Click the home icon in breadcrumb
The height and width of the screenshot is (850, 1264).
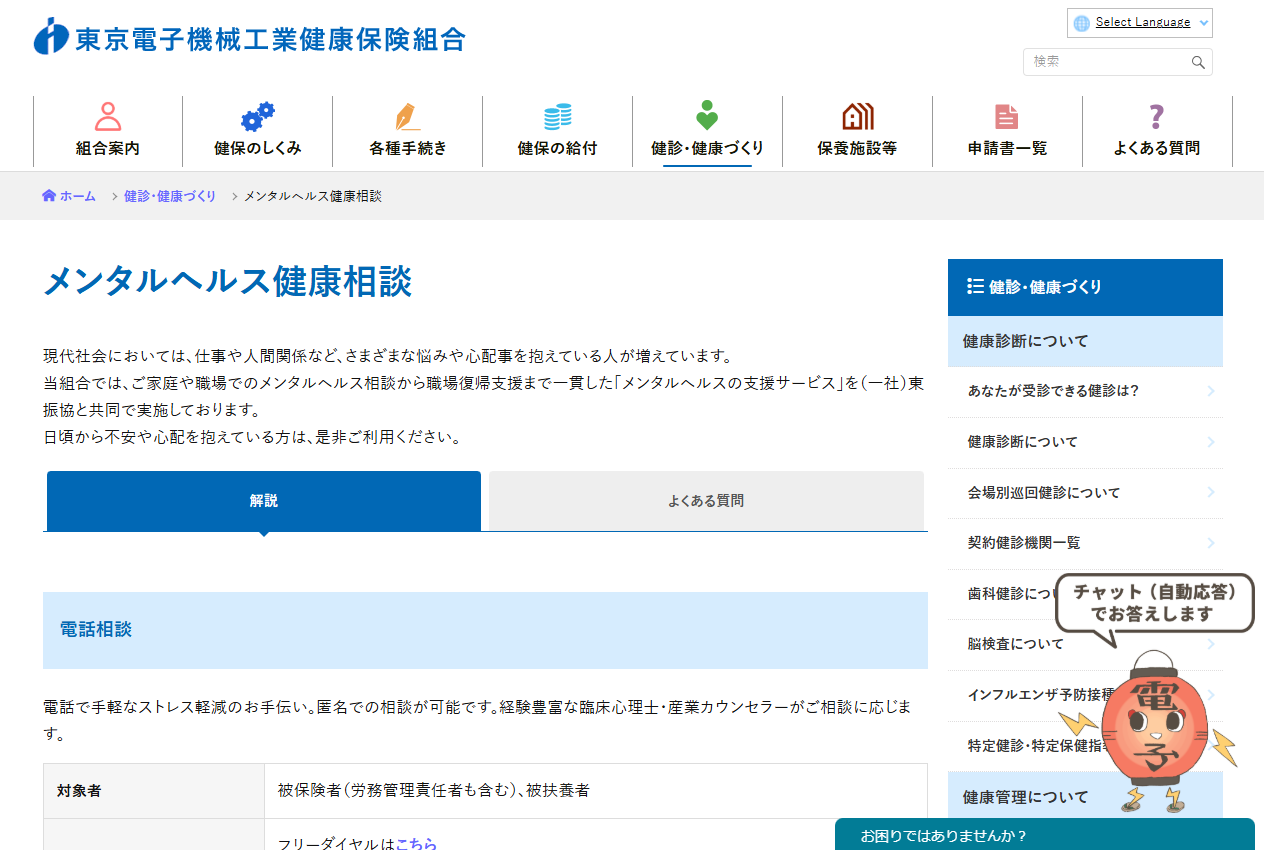[49, 196]
